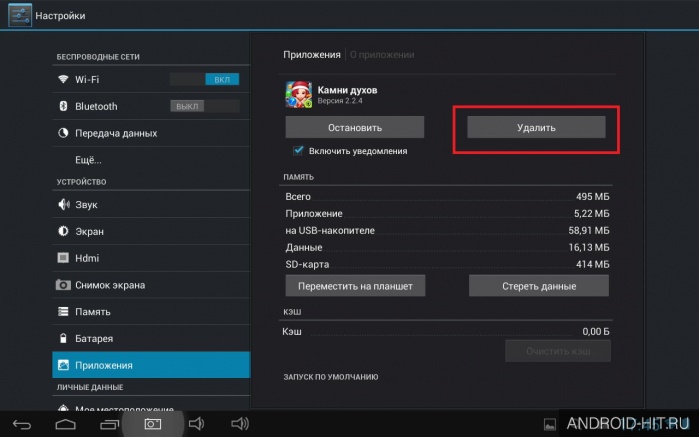Uncheck Включить уведомления checkbox
This screenshot has height=437, width=699.
[298, 150]
